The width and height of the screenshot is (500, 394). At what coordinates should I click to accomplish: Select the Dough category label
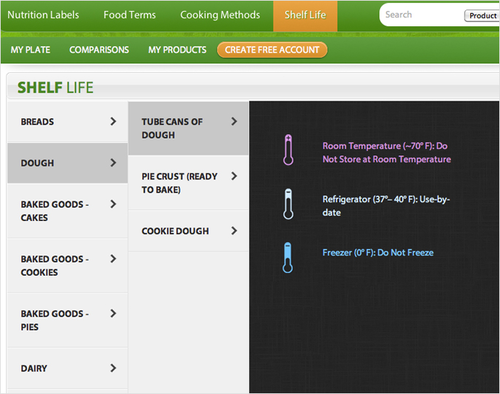(37, 163)
